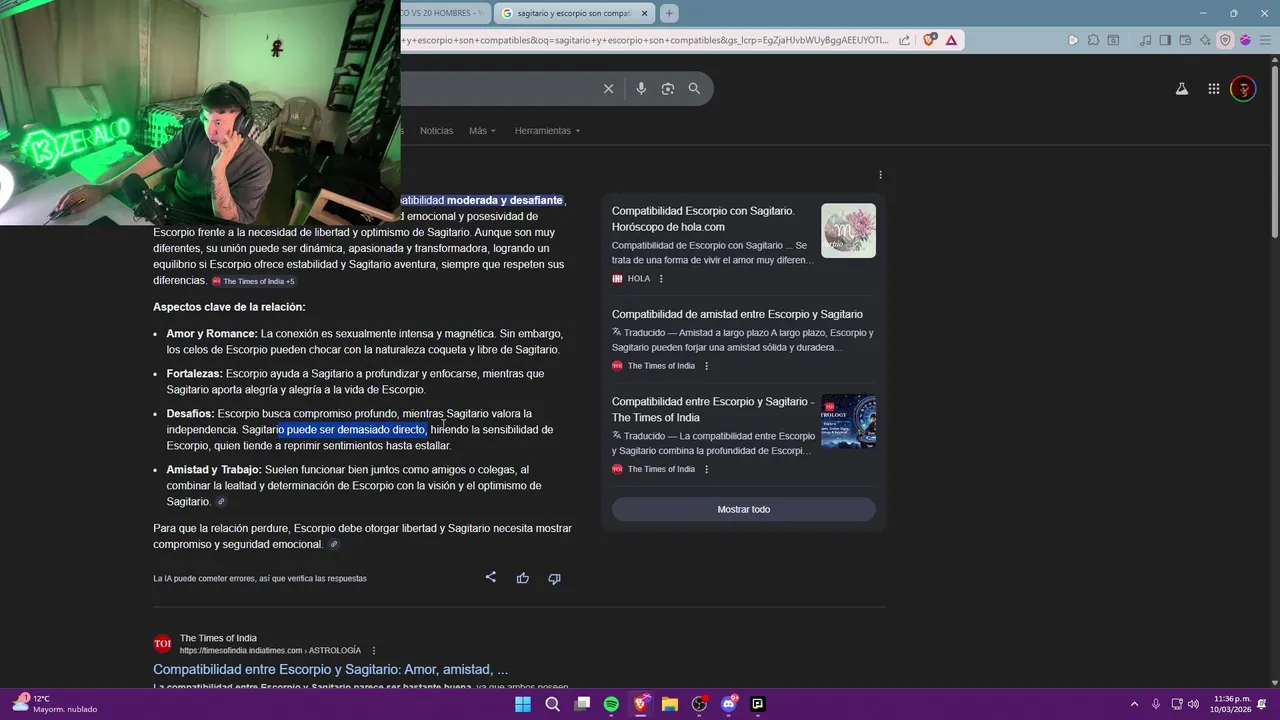The height and width of the screenshot is (720, 1280).
Task: Open the weather widget showing 12°C
Action: click(55, 704)
